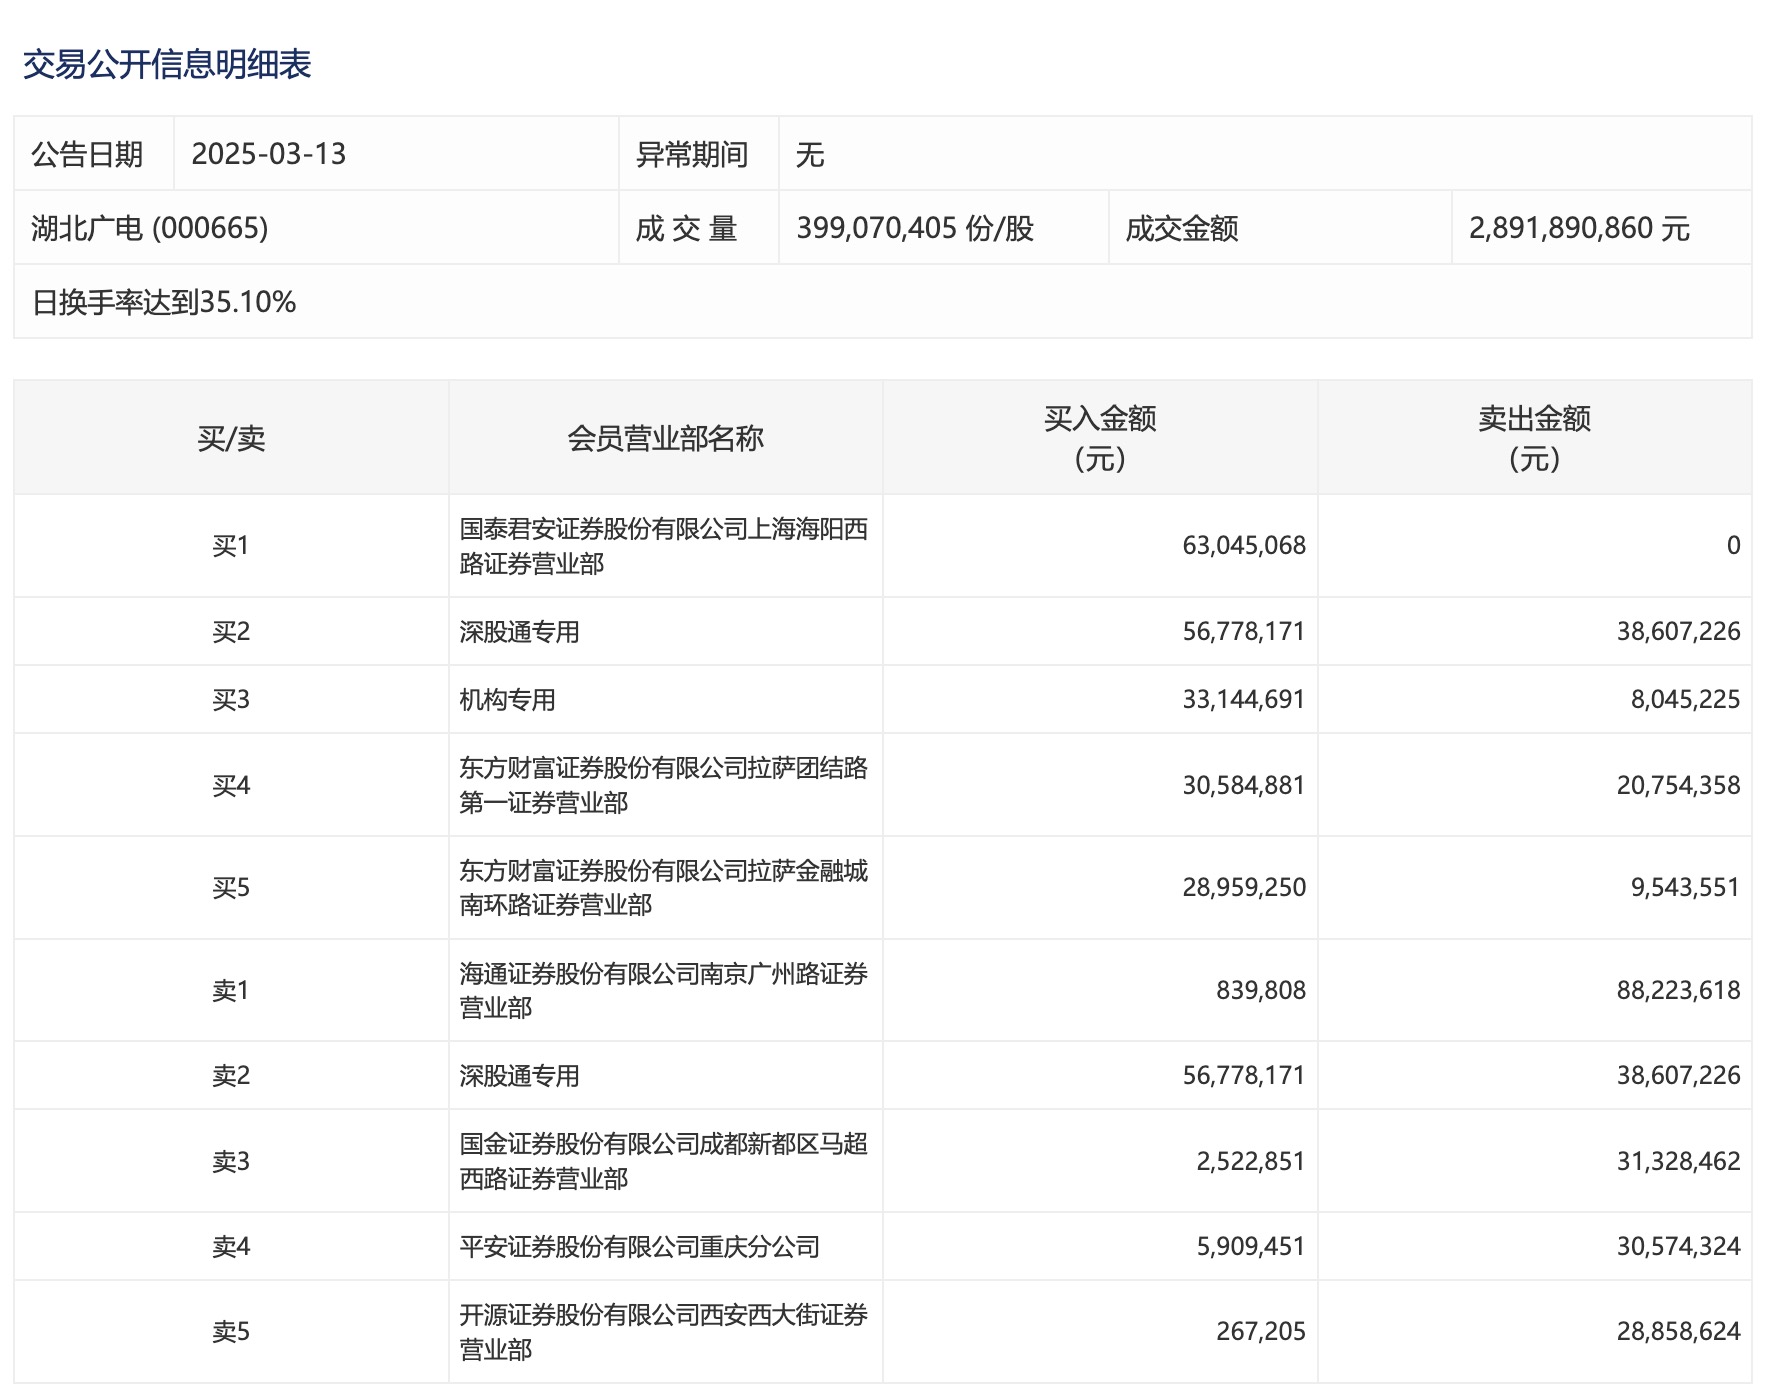Open 开源证券 西安西大街 branch entry

(x=662, y=1332)
